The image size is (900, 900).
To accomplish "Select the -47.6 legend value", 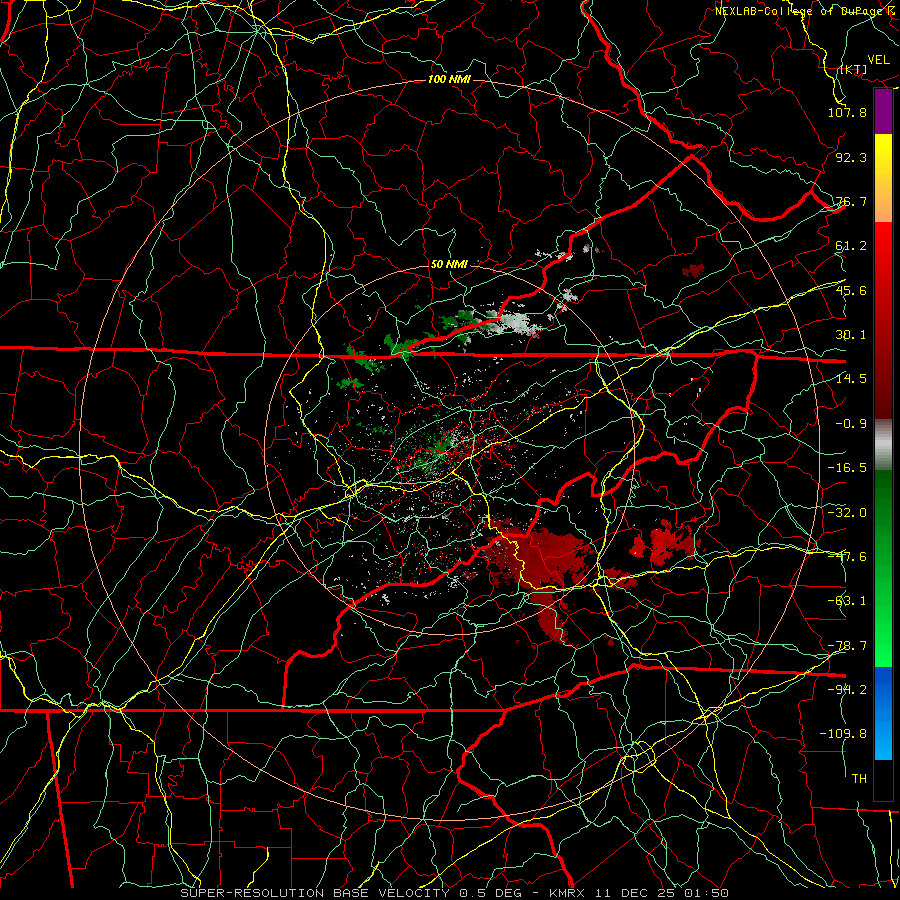I will [847, 557].
